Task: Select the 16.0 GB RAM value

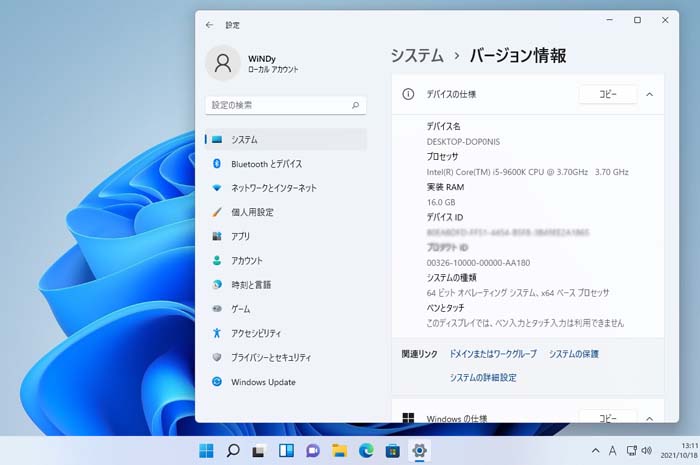Action: [x=441, y=202]
